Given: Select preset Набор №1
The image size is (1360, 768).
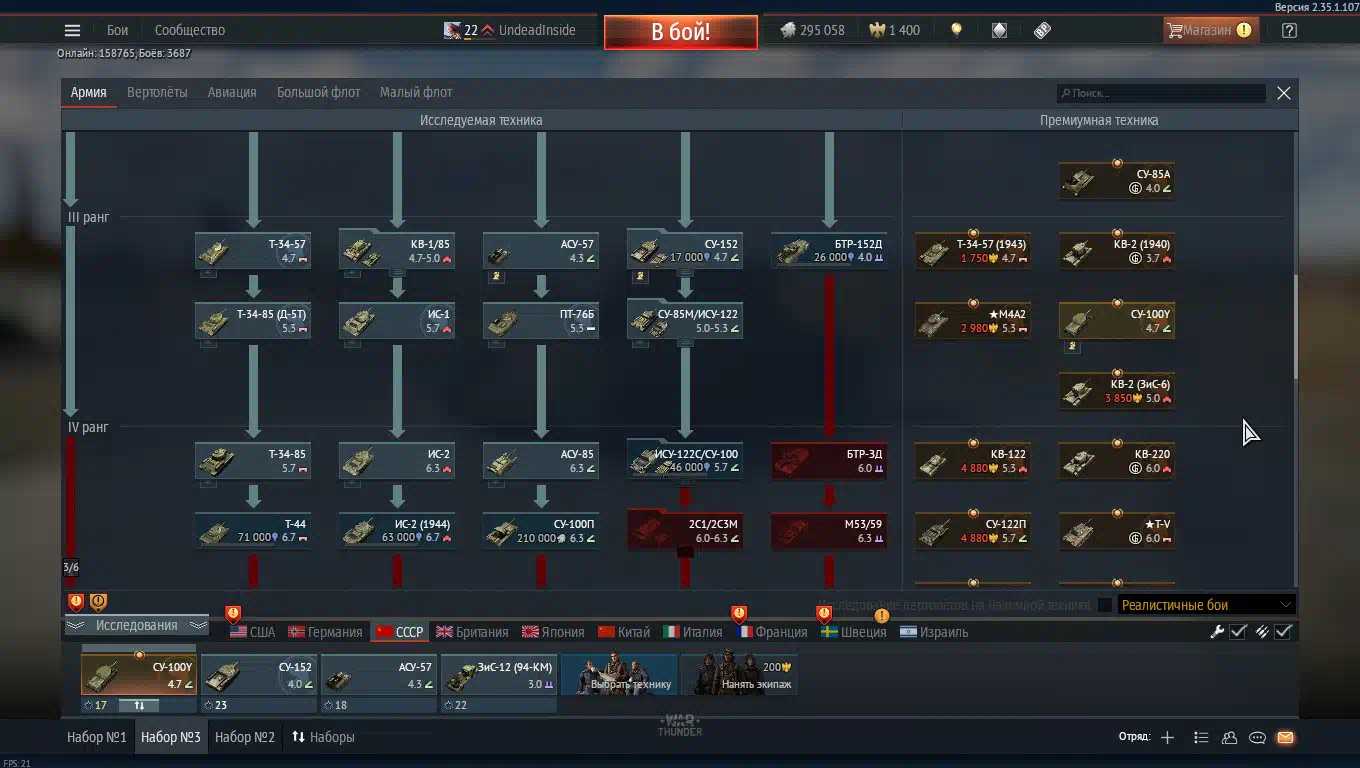Looking at the screenshot, I should tap(97, 737).
